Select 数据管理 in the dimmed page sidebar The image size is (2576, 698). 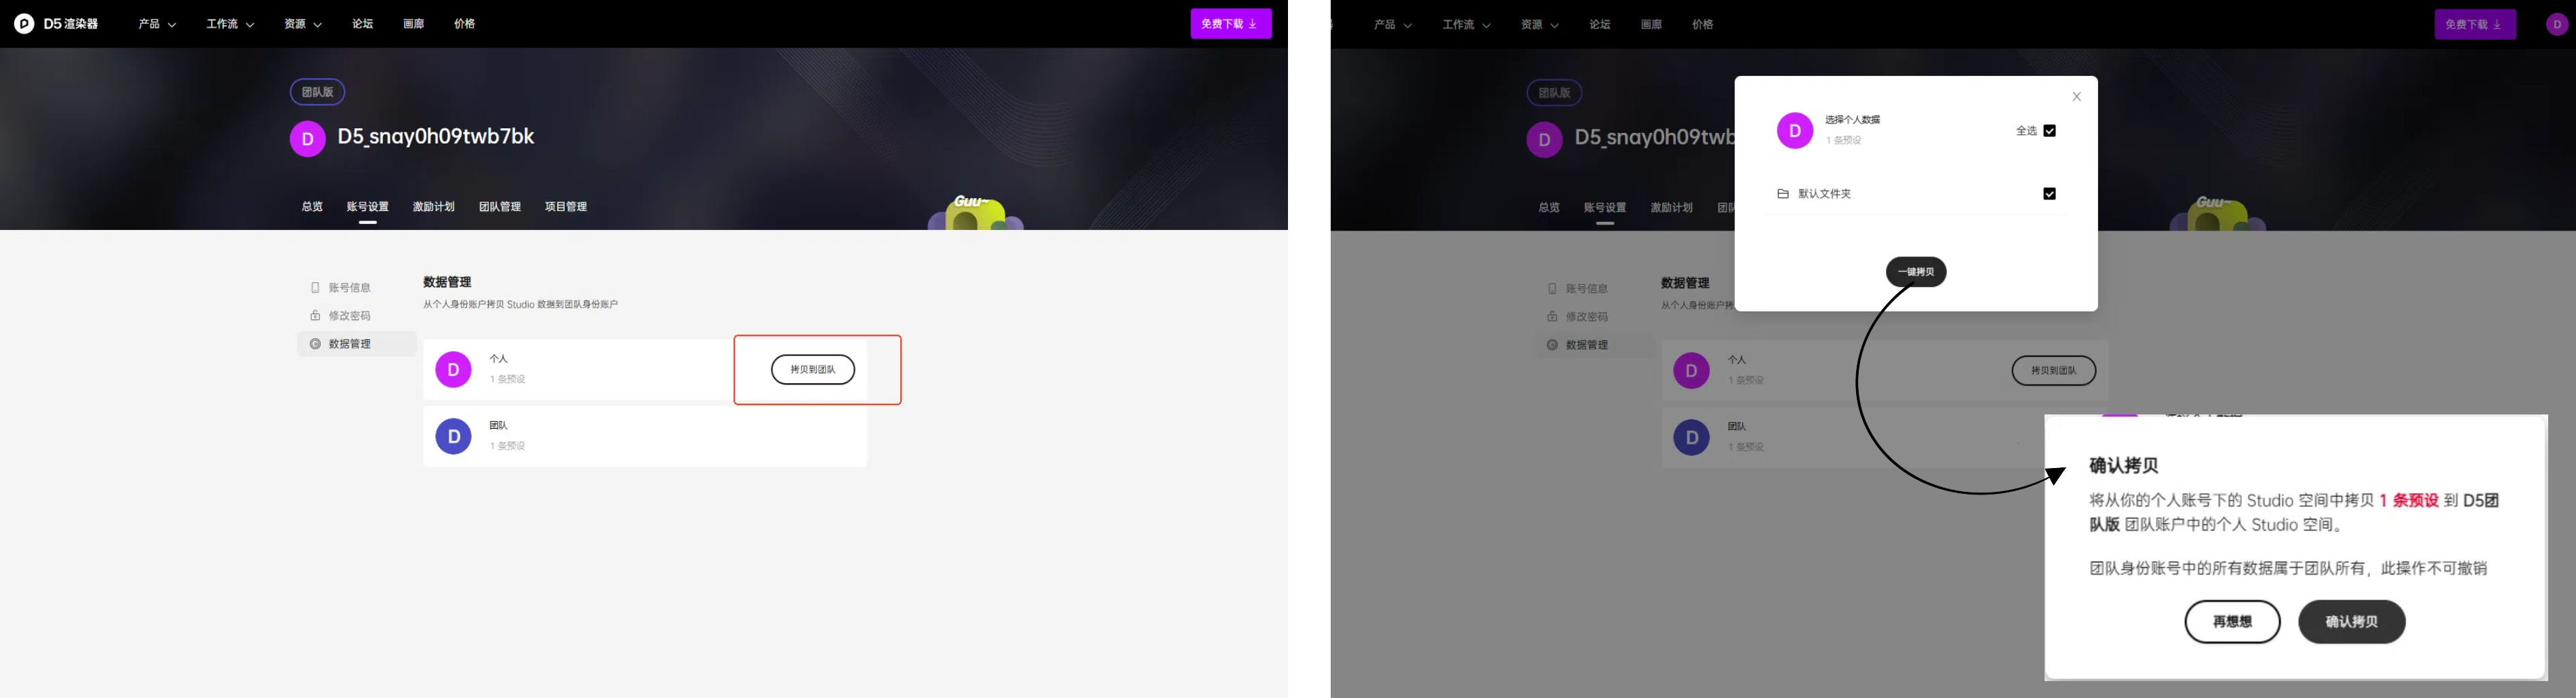coord(1595,345)
